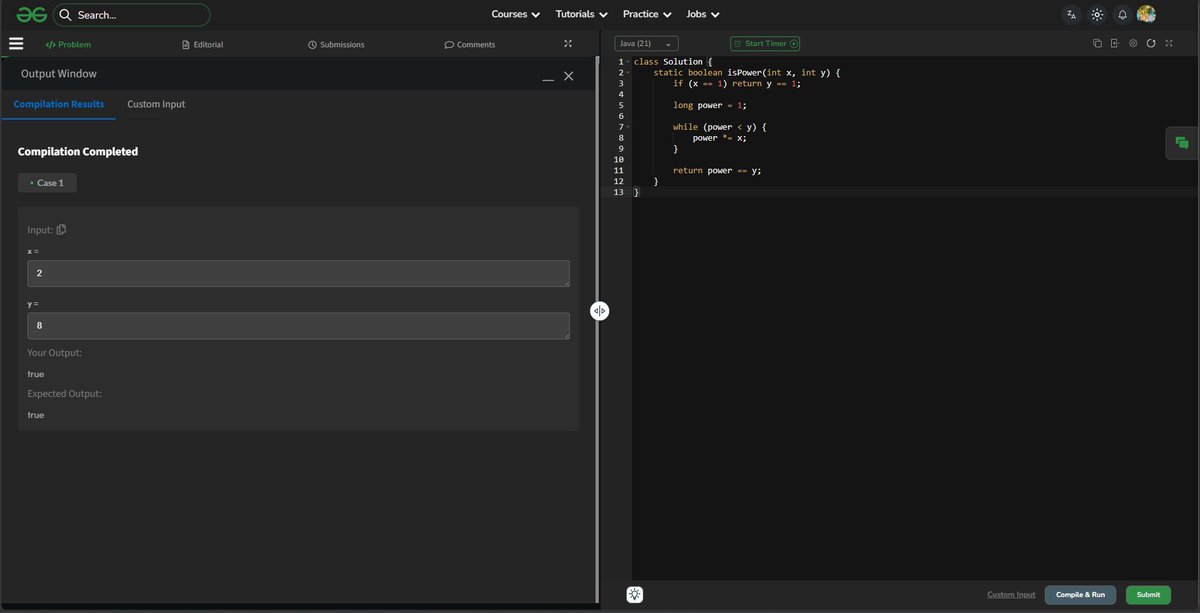The image size is (1200, 613).
Task: Collapse the class Solution fold arrow on line 1
Action: click(627, 62)
